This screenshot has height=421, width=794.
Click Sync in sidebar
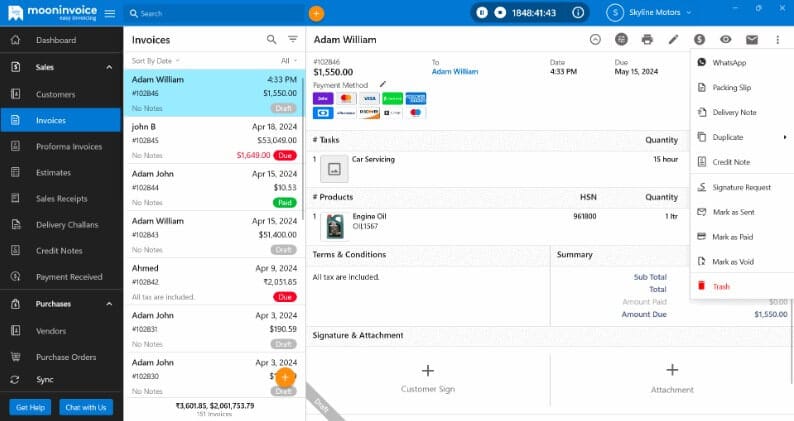point(61,379)
